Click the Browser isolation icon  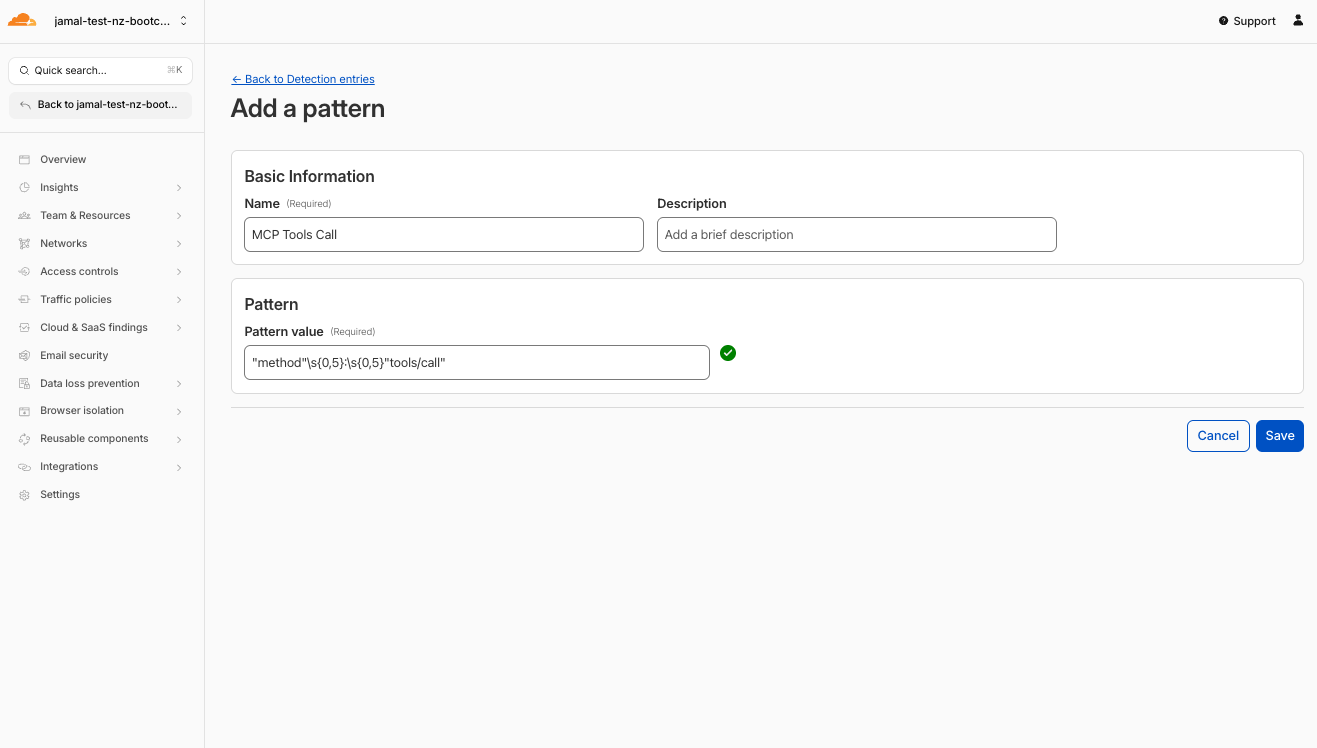point(25,411)
